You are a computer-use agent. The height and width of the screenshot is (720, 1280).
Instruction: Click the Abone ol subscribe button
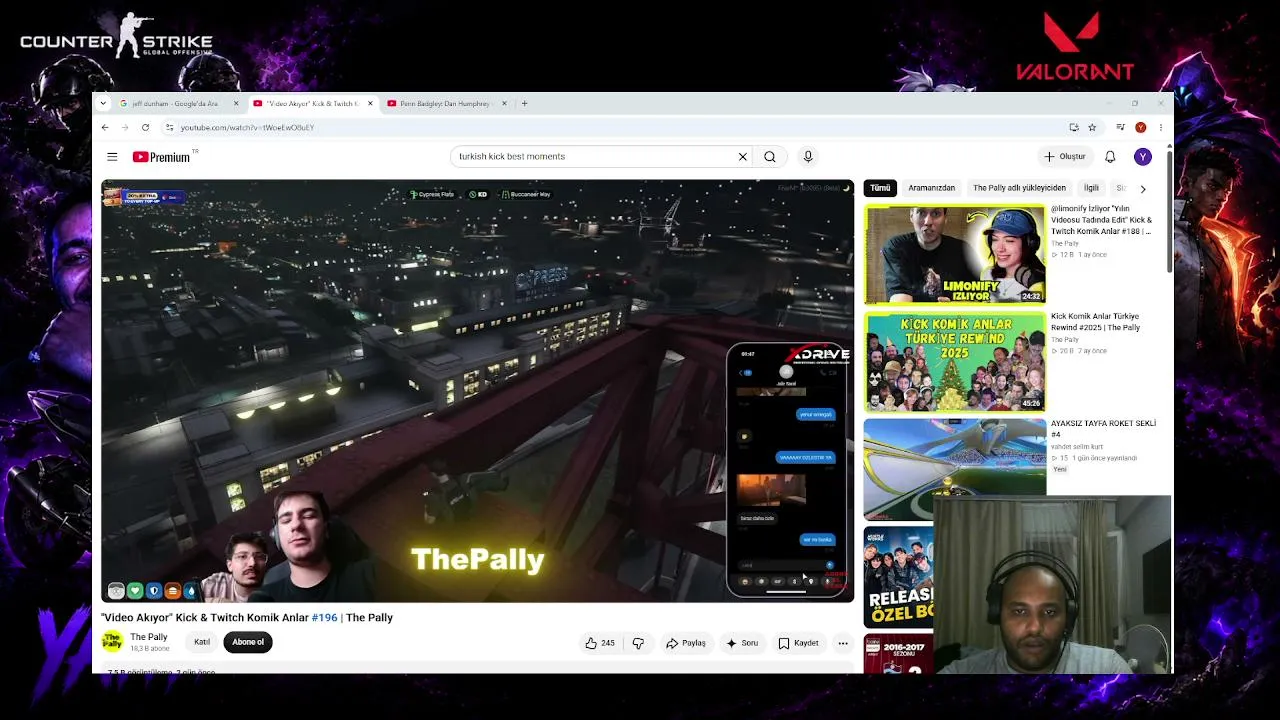point(248,642)
